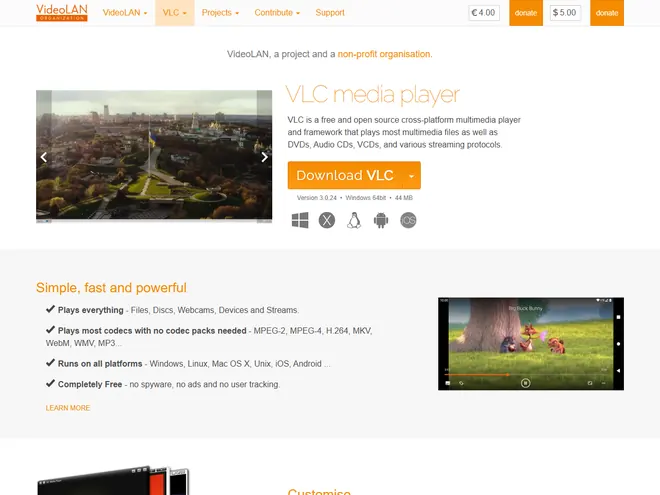Select the Mac OS X platform icon
660x495 pixels.
coord(327,220)
